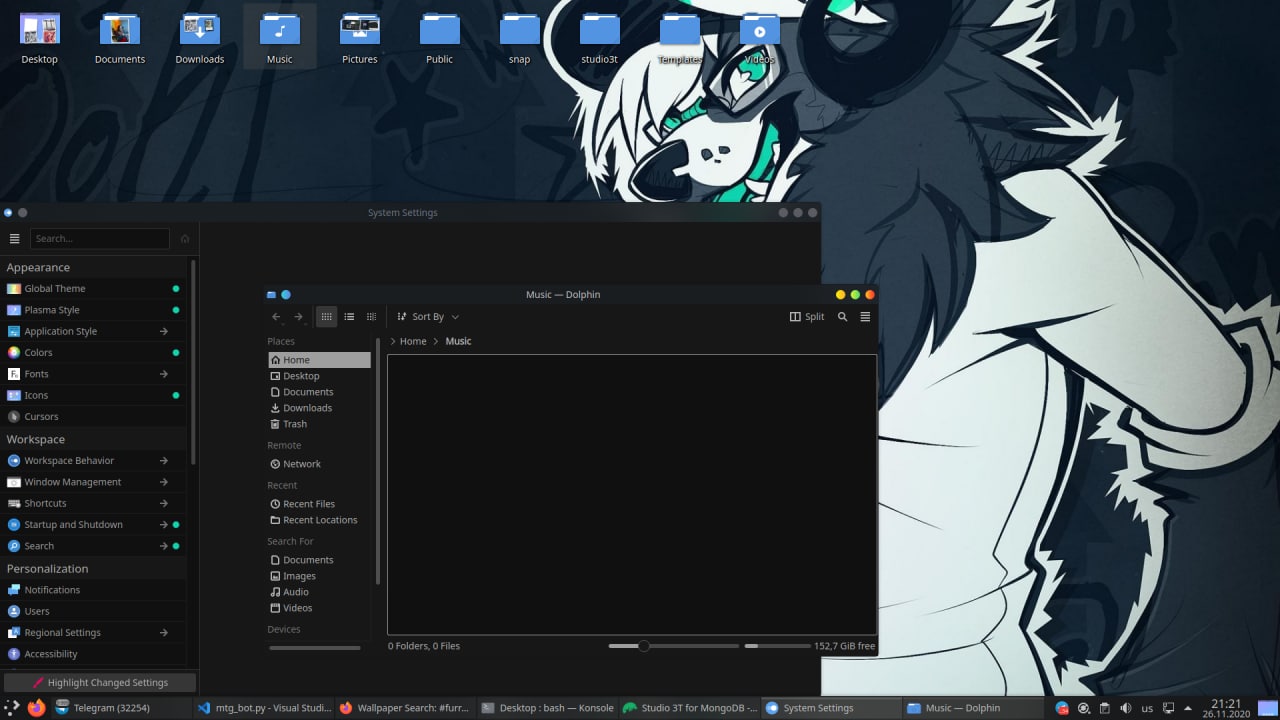This screenshot has height=720, width=1280.
Task: Open the Pictures folder on the desktop
Action: point(359,37)
